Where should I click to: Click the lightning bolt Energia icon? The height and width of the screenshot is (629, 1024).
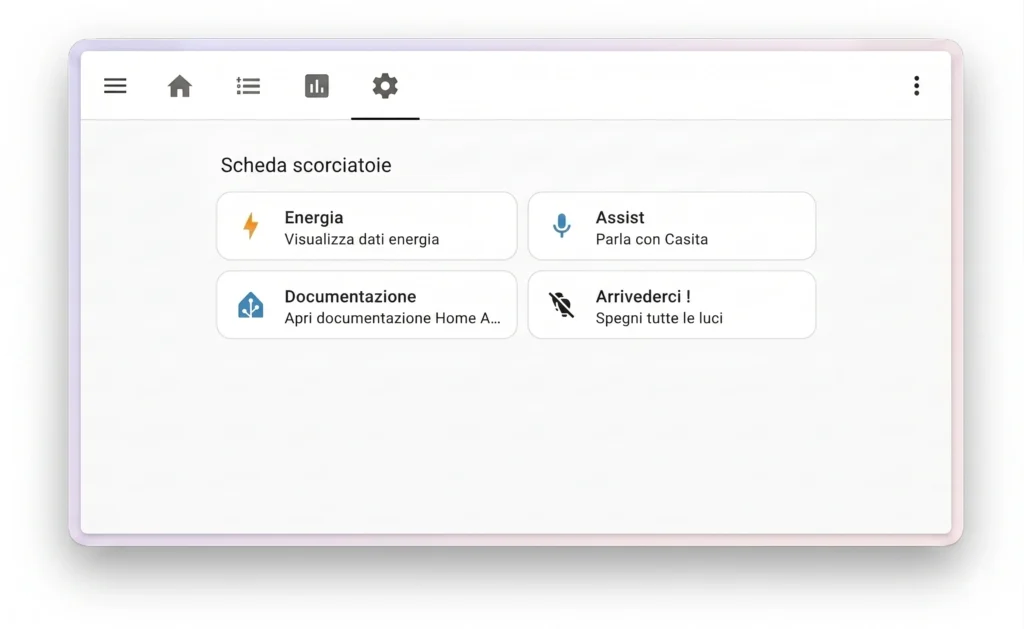pyautogui.click(x=251, y=226)
